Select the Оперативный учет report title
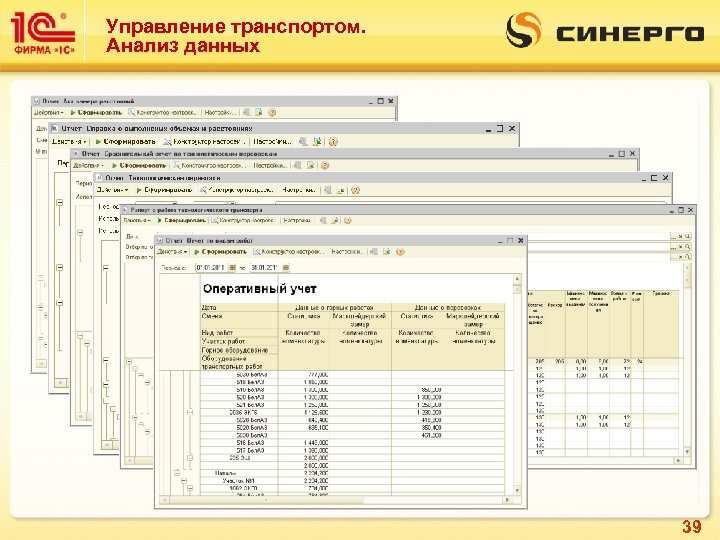 [x=259, y=289]
